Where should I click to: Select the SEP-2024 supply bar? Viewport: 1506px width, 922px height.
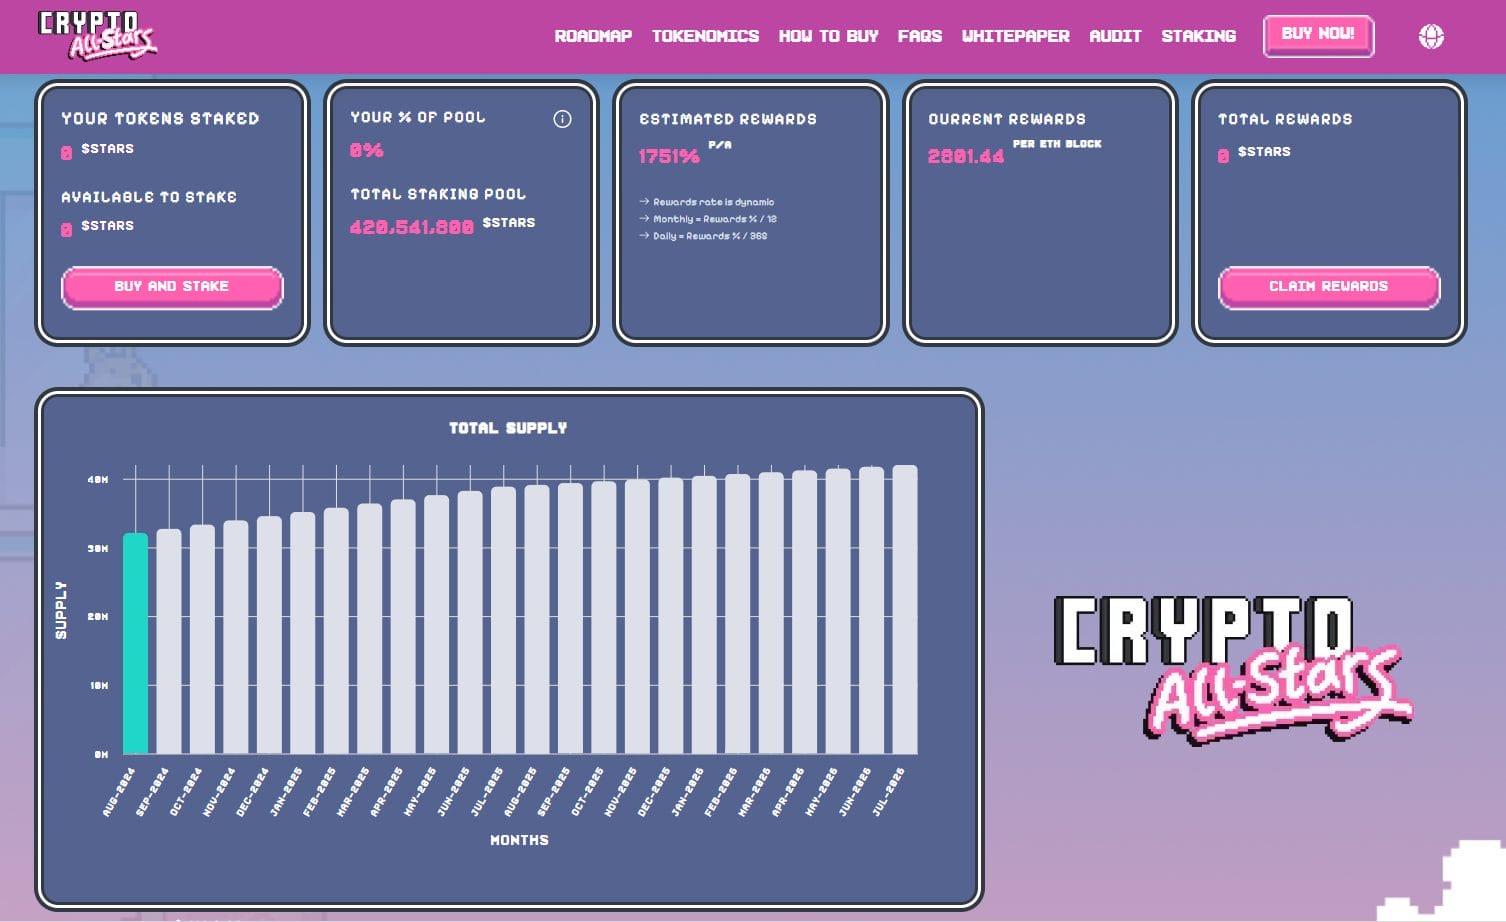point(169,641)
